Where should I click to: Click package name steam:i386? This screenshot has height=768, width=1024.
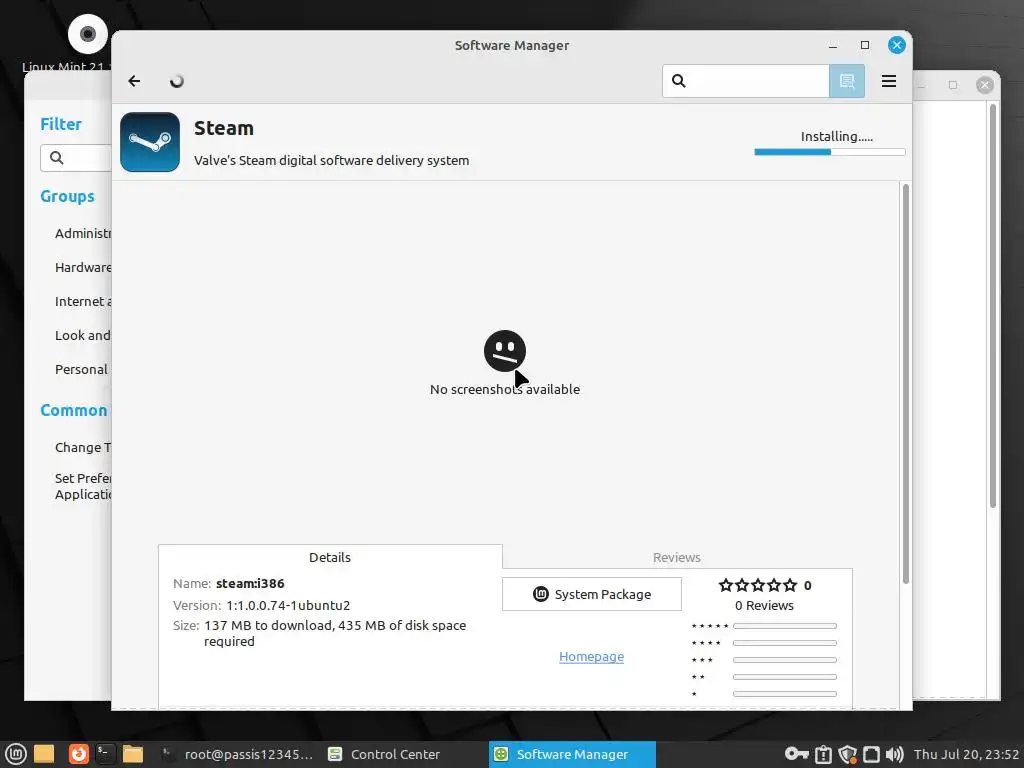coord(250,583)
